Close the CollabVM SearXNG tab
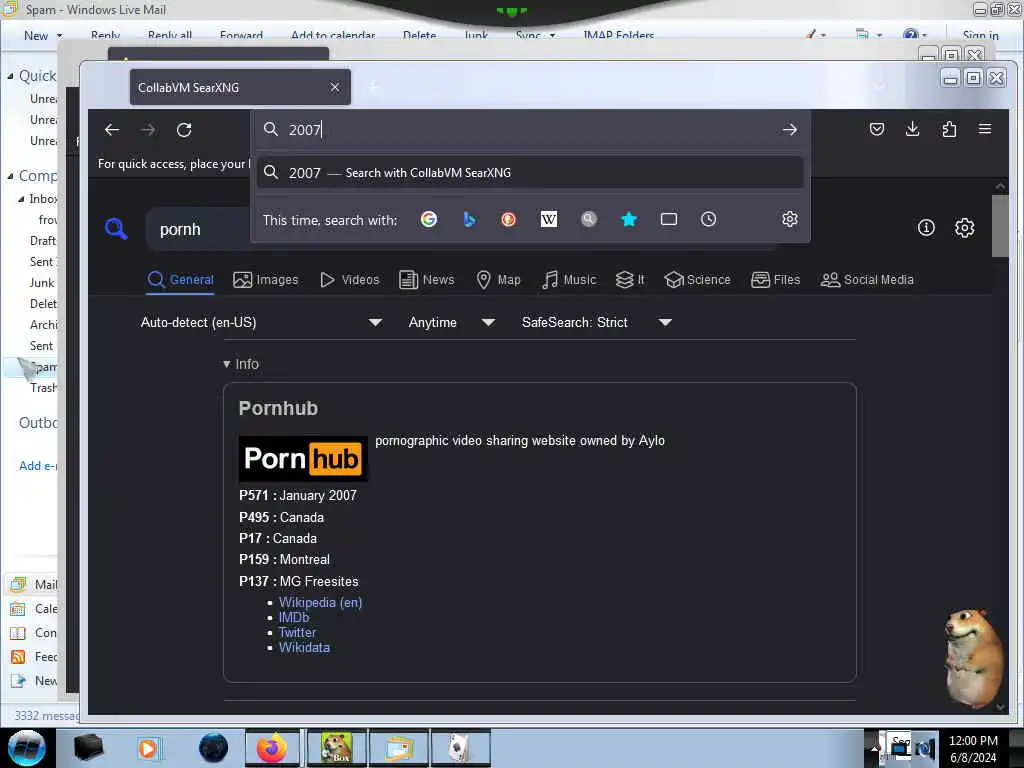Viewport: 1024px width, 768px height. [334, 87]
